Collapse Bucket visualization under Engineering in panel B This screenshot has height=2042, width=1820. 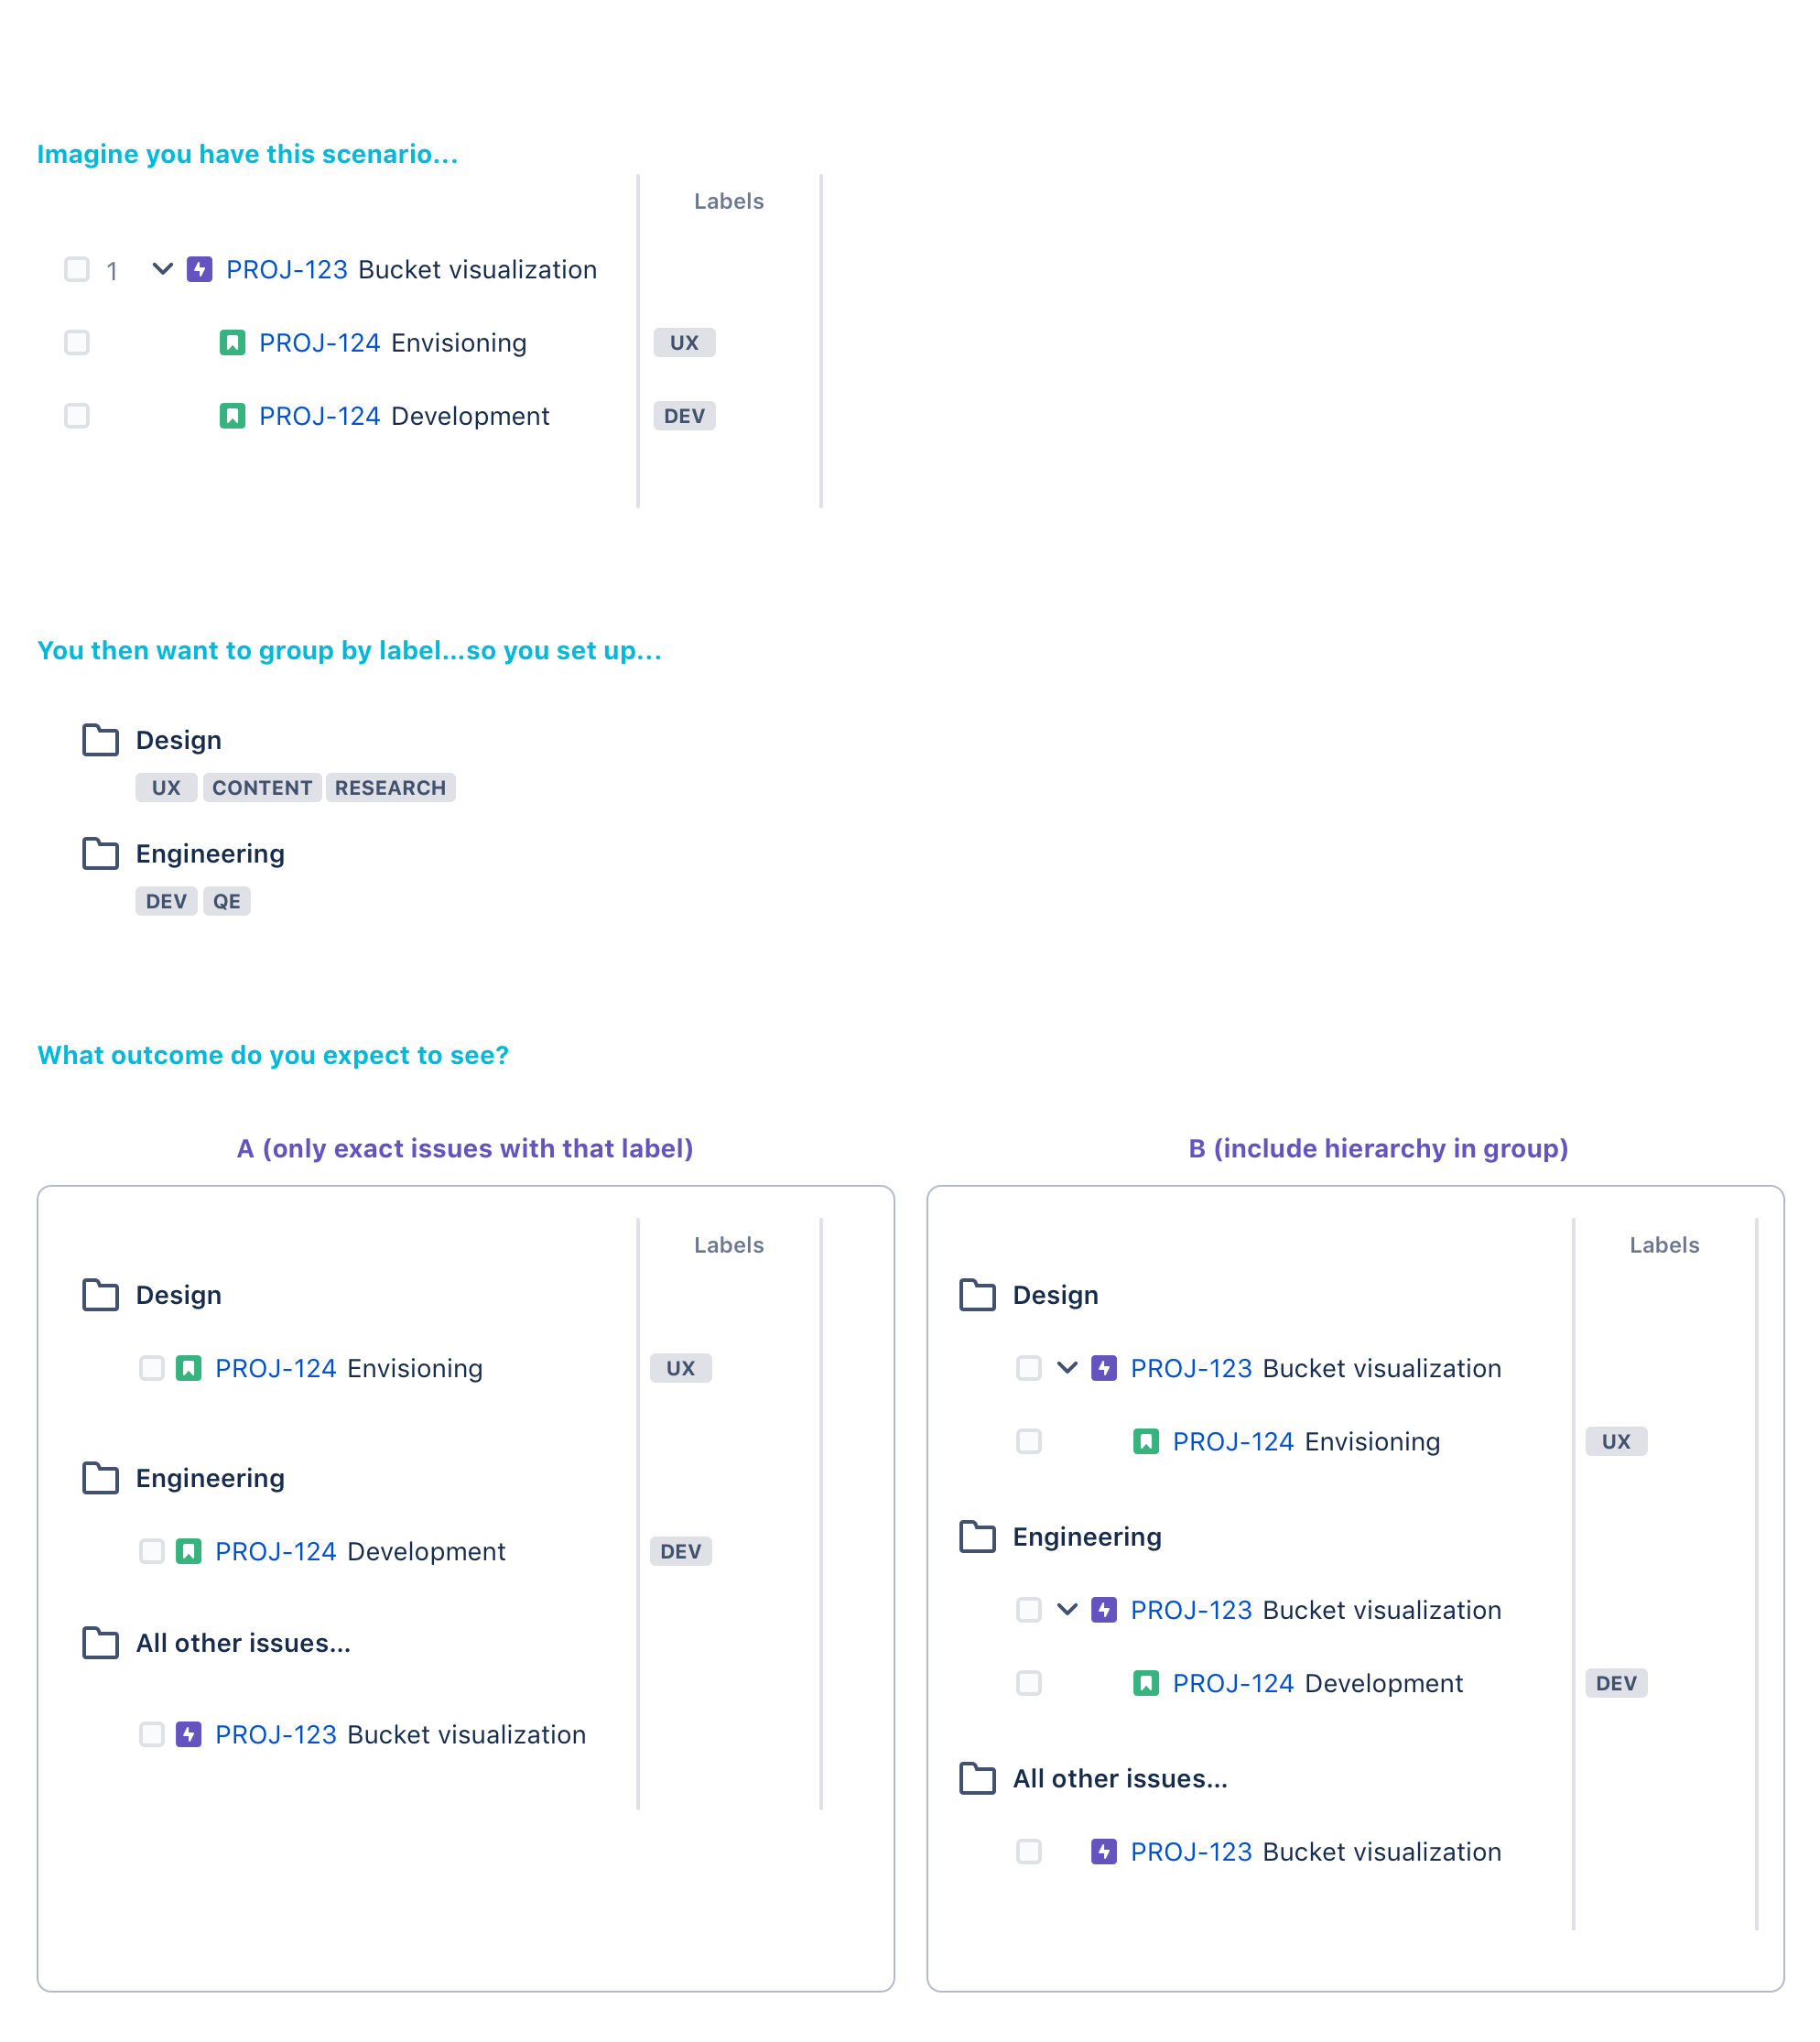point(1067,1609)
